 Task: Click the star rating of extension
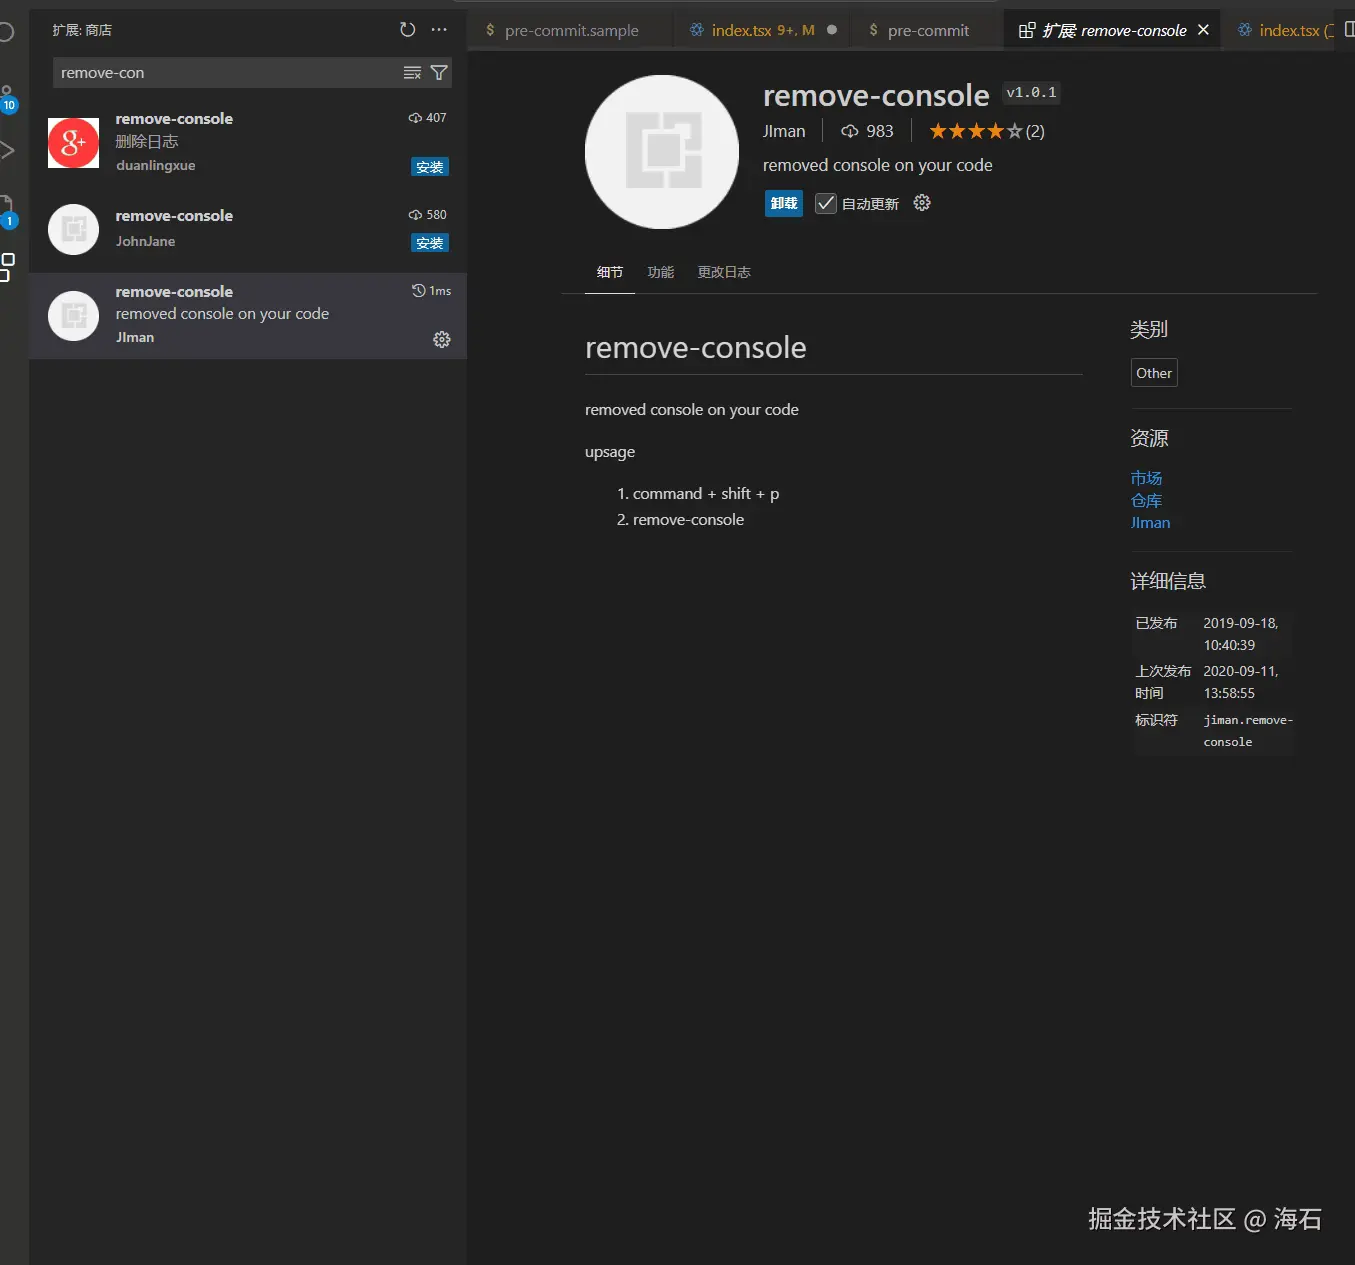[976, 131]
